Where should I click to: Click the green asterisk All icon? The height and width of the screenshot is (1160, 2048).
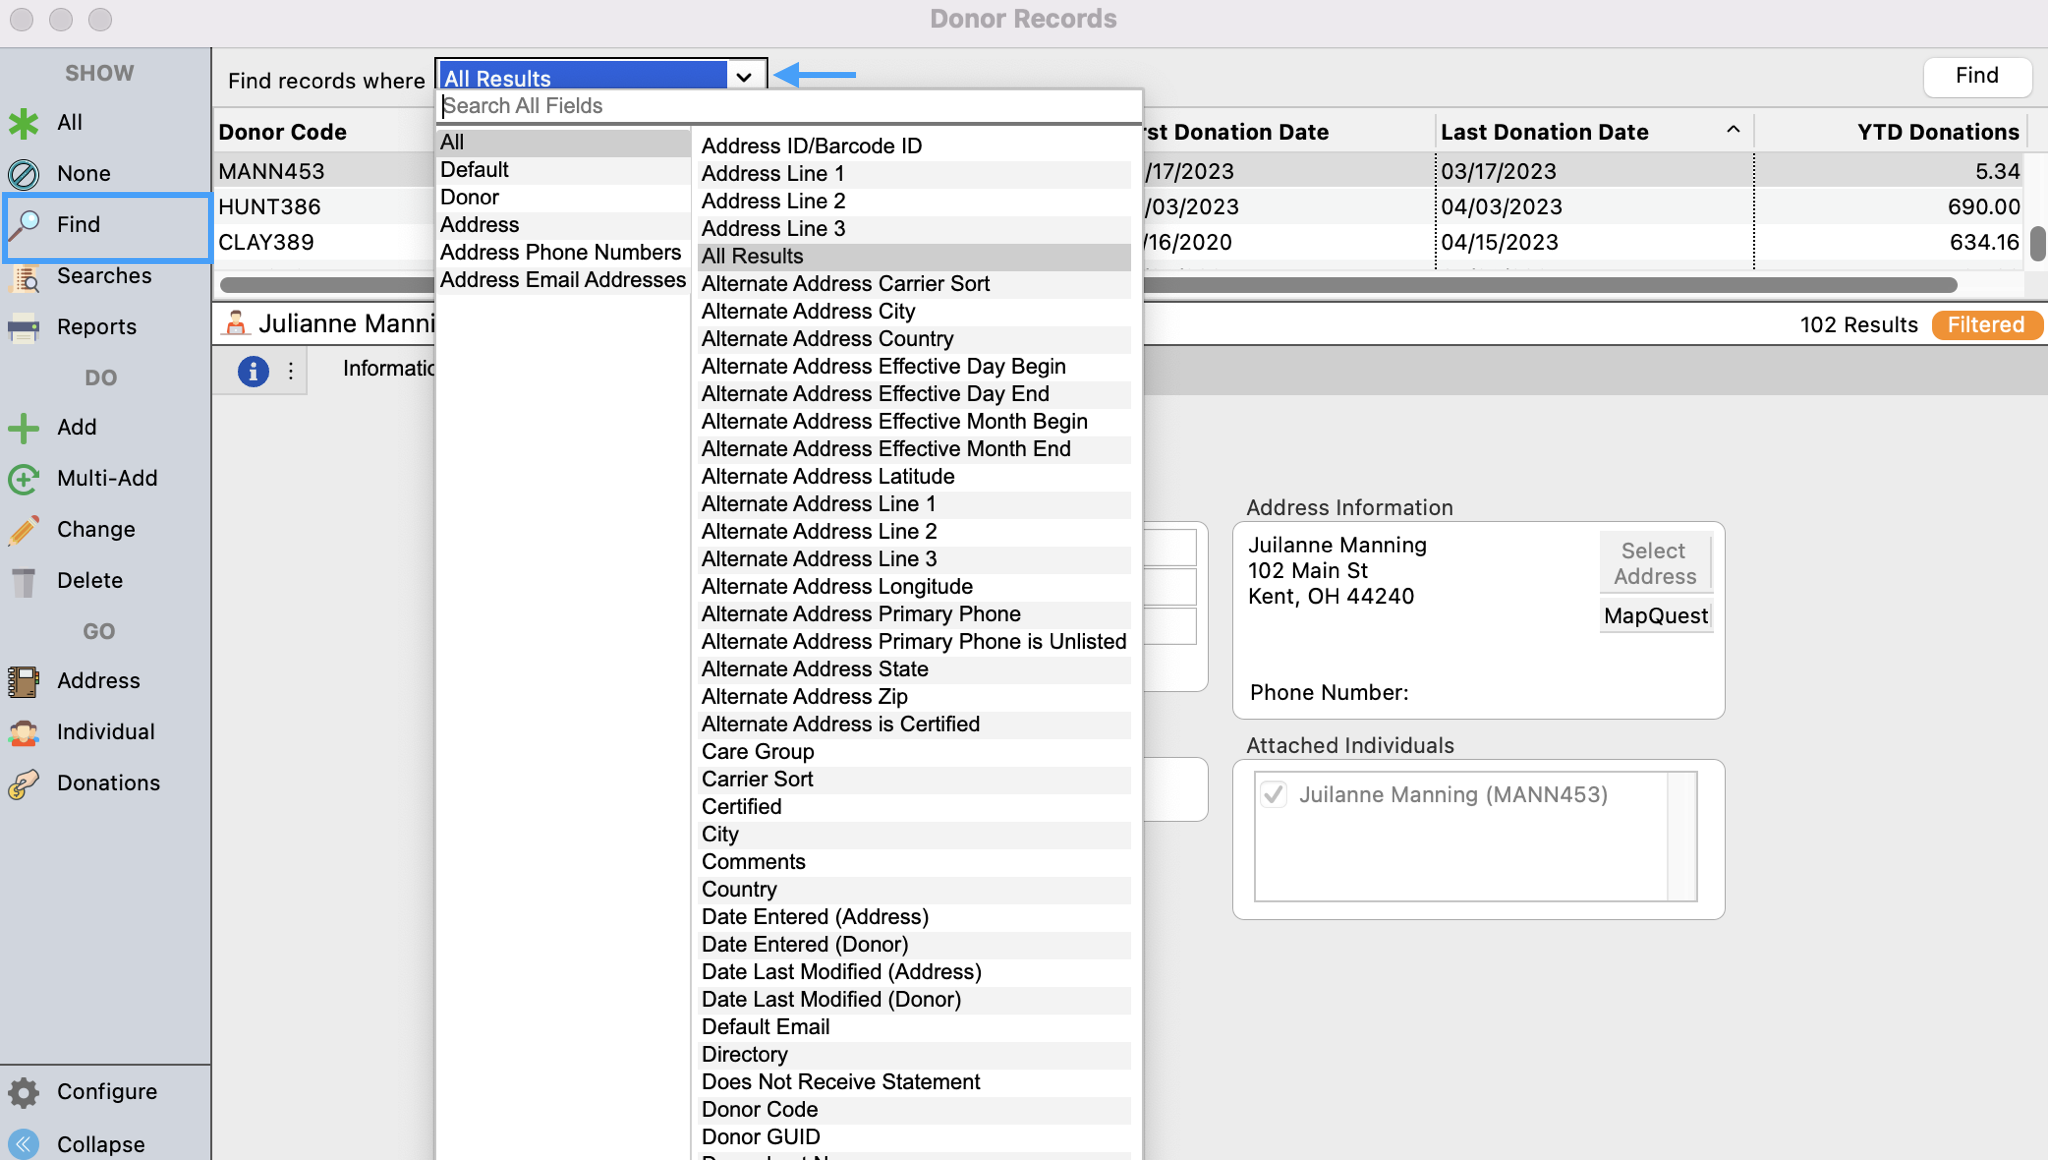coord(23,123)
